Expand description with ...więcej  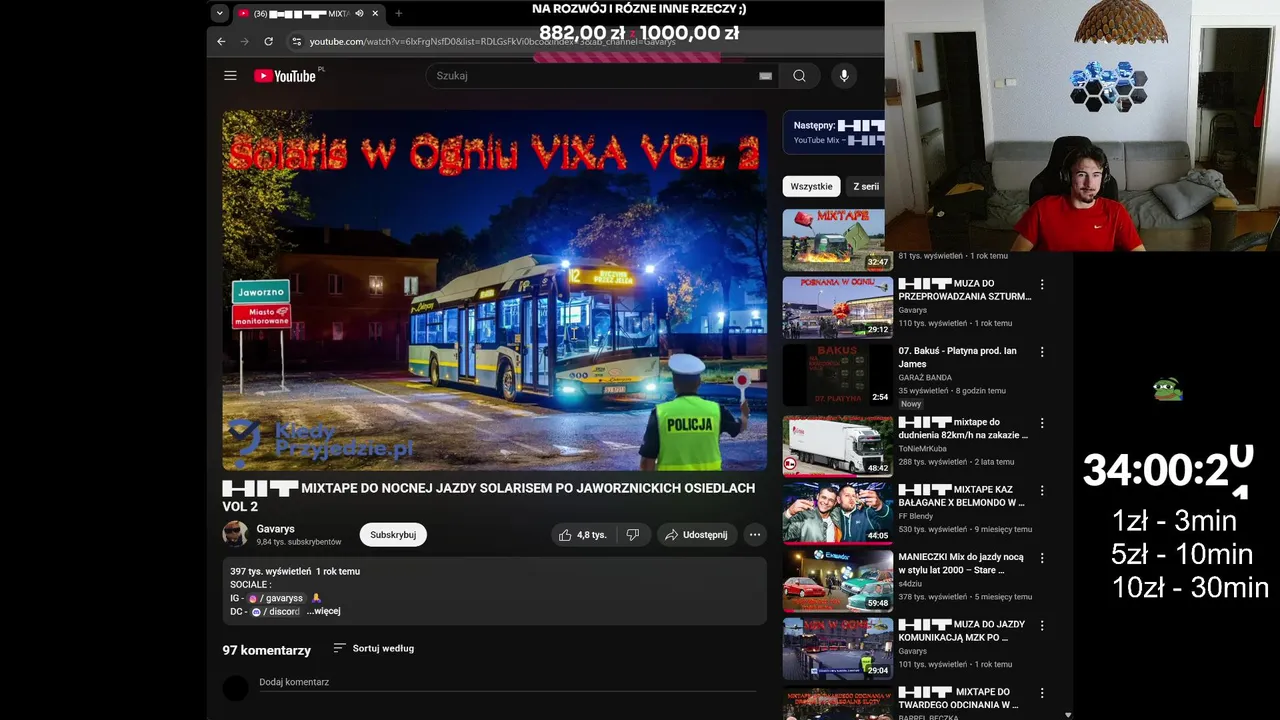[323, 611]
